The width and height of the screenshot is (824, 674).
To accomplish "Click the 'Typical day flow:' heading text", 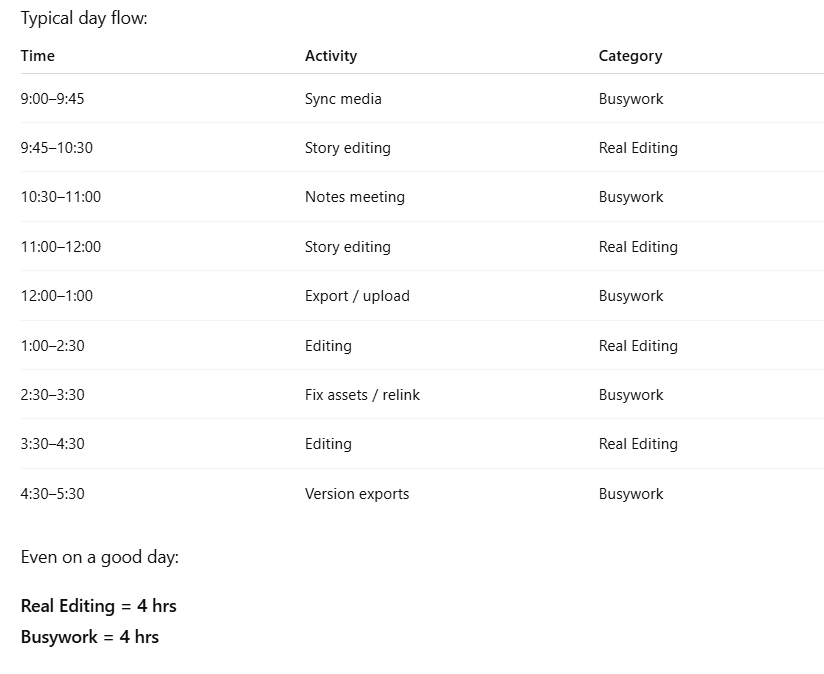I will 84,18.
